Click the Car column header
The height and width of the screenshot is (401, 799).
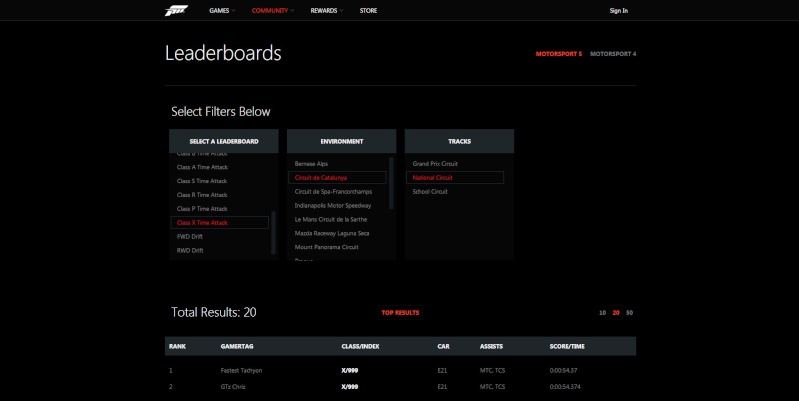click(443, 346)
